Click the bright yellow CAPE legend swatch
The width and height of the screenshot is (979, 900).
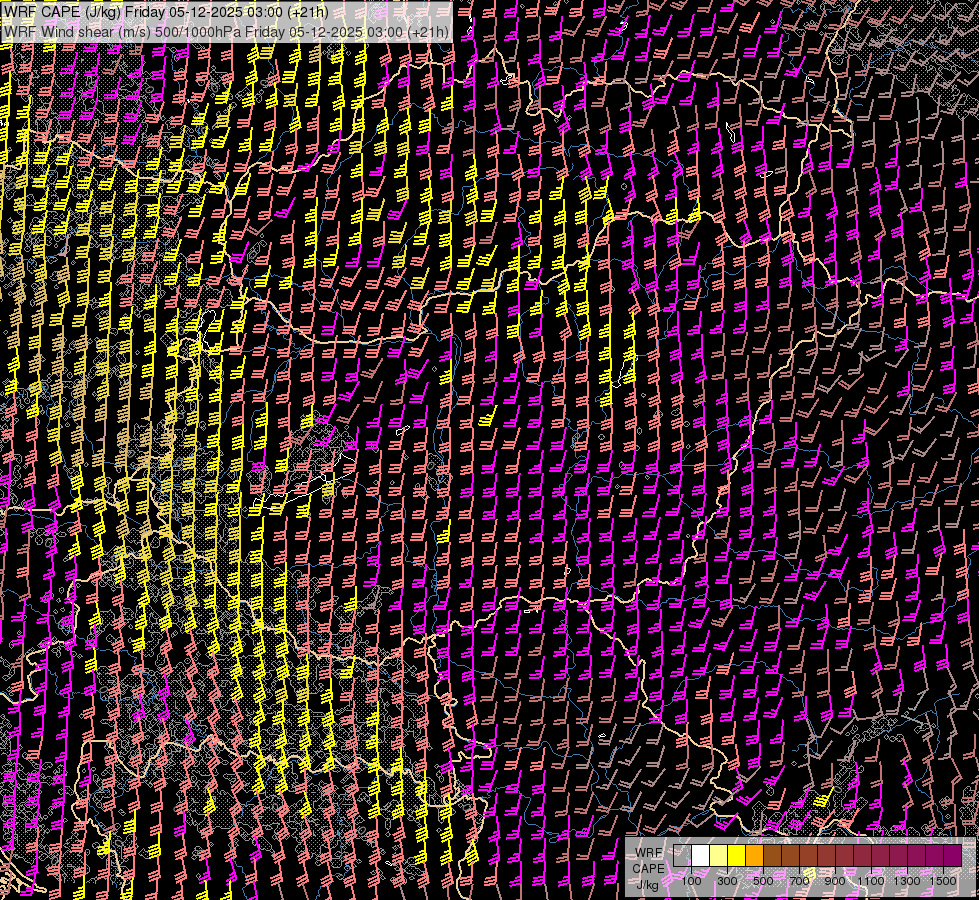[736, 856]
